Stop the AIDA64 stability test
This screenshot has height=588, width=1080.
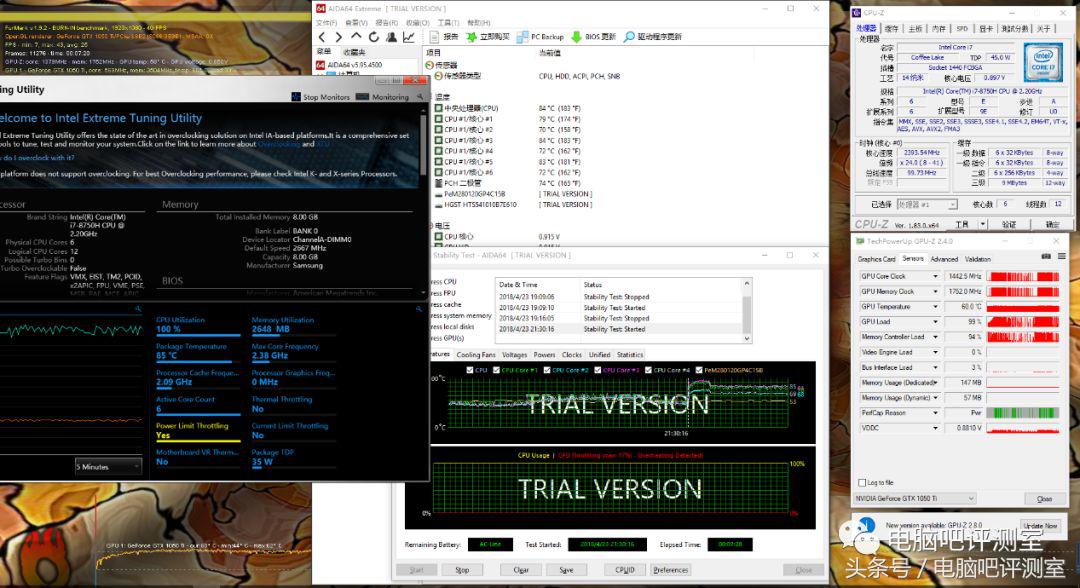(462, 570)
